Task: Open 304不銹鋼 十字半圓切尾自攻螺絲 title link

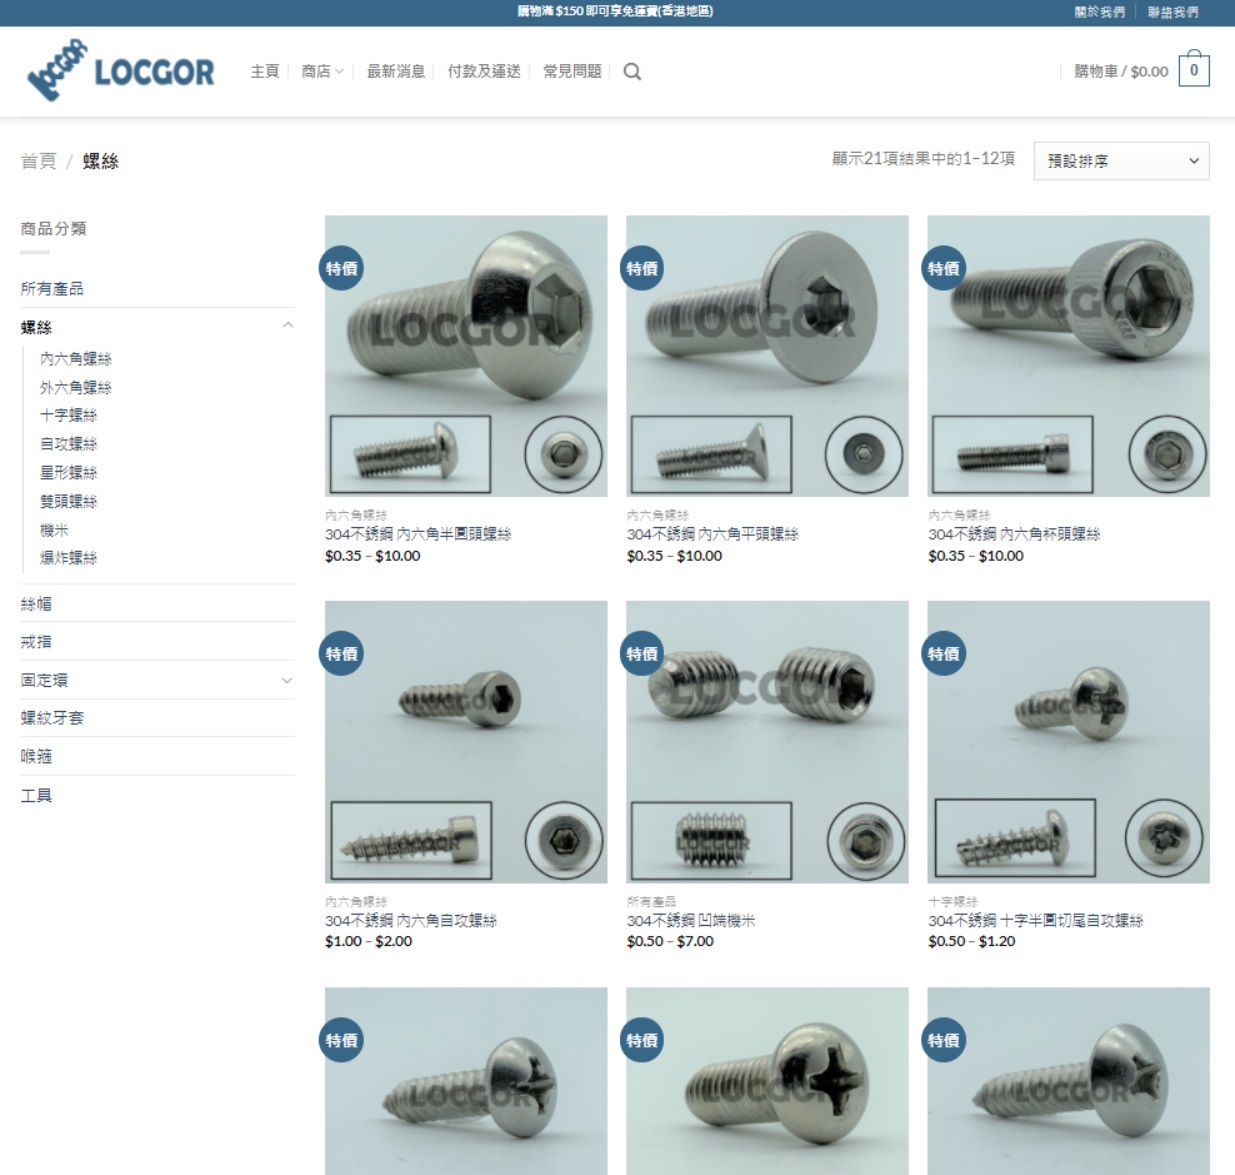Action: pos(1035,921)
